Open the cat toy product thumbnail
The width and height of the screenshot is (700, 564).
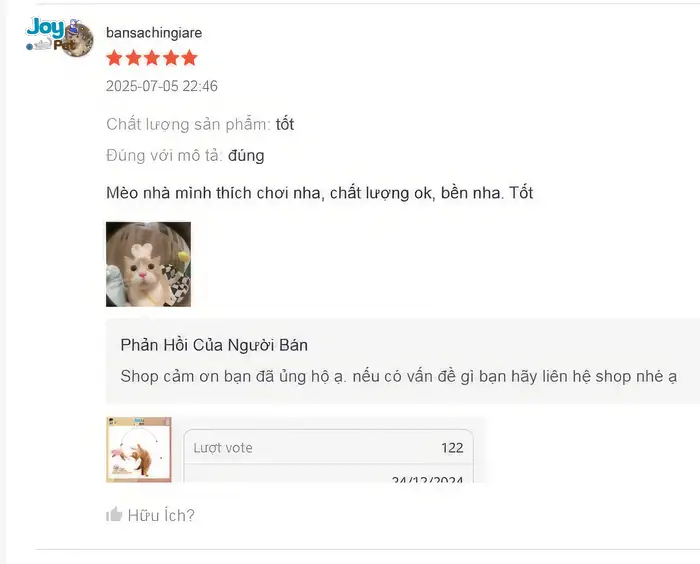139,450
